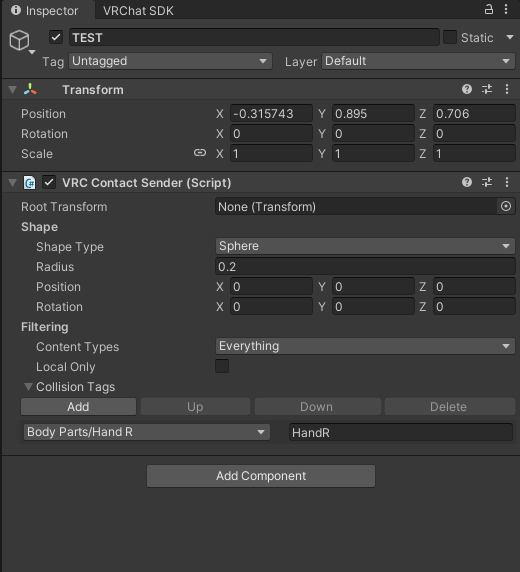This screenshot has height=572, width=520.
Task: Disable the TEST GameObject active checkbox
Action: (56, 37)
